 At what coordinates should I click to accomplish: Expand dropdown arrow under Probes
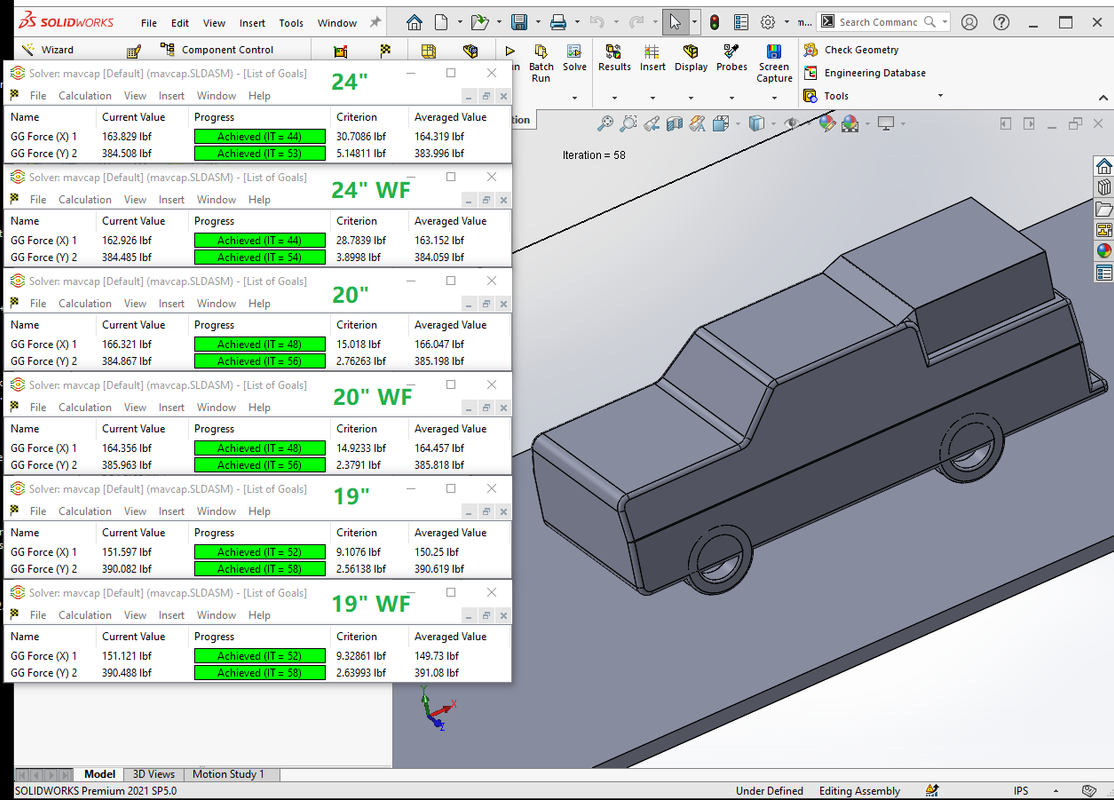click(732, 97)
